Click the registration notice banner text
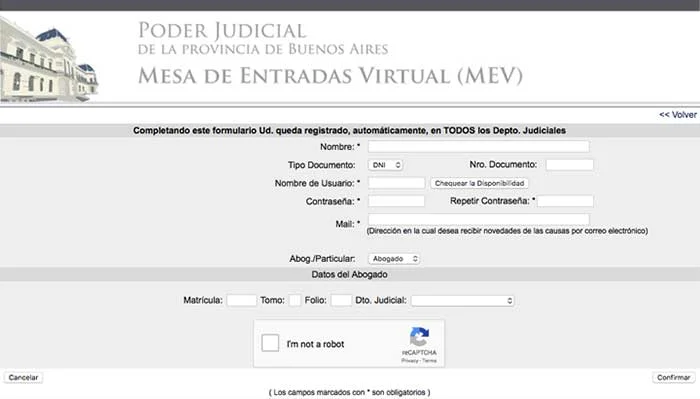Screen dimensions: 700x399 (349, 130)
